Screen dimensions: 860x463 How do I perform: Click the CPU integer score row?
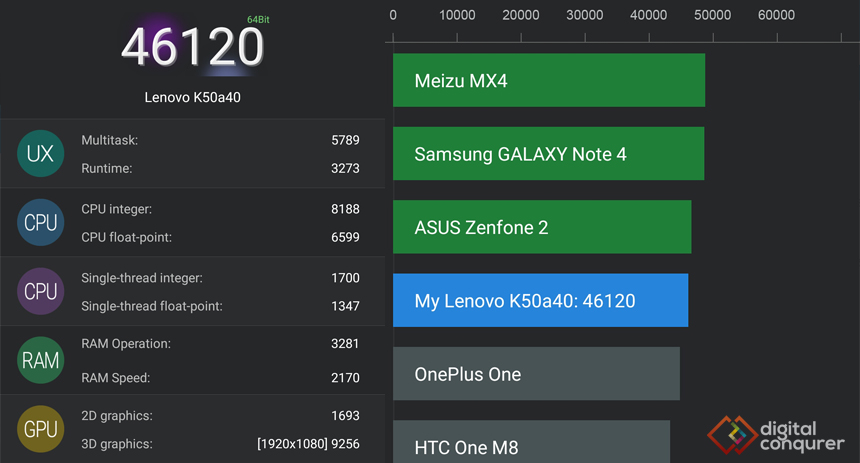click(220, 209)
